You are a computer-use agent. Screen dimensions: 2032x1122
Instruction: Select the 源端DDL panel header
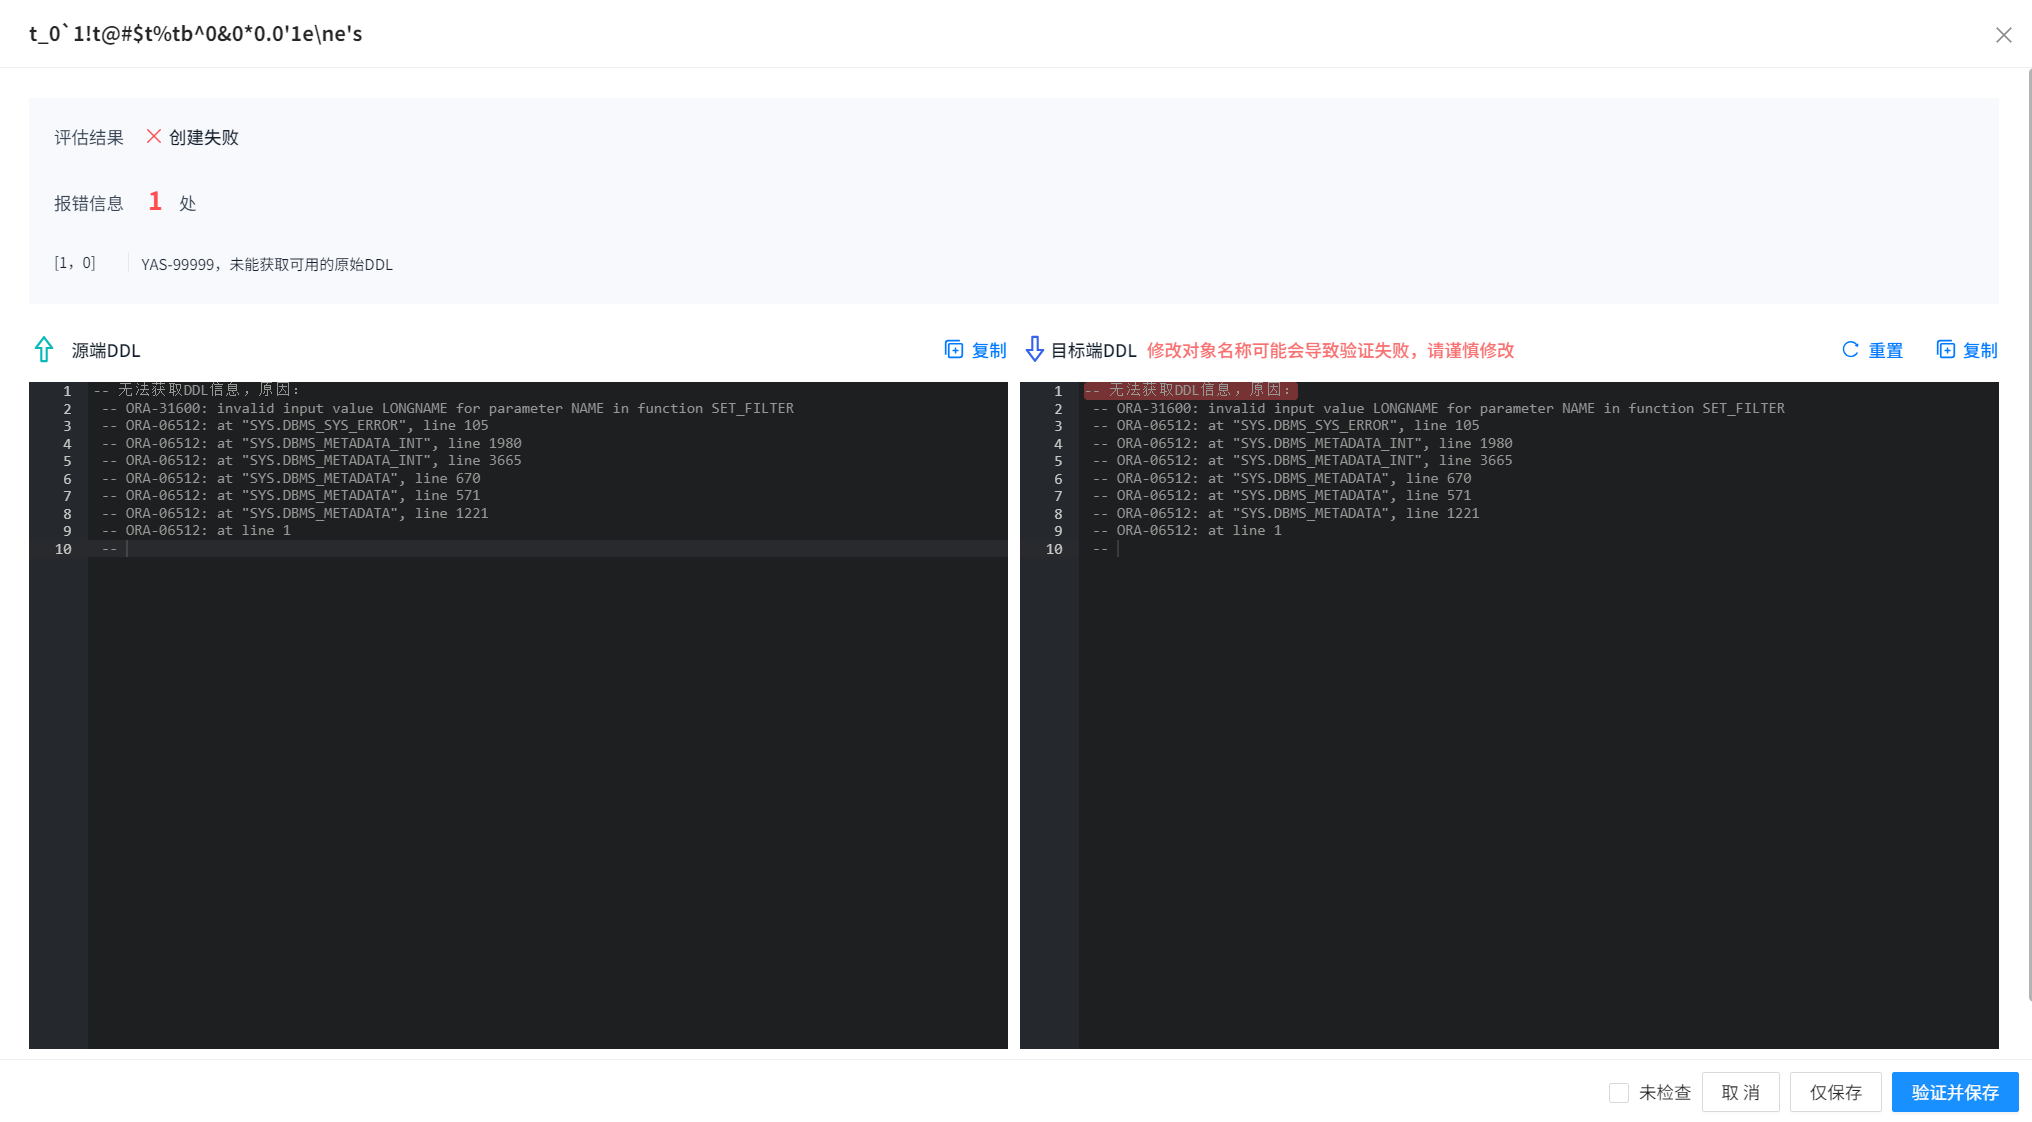tap(105, 350)
